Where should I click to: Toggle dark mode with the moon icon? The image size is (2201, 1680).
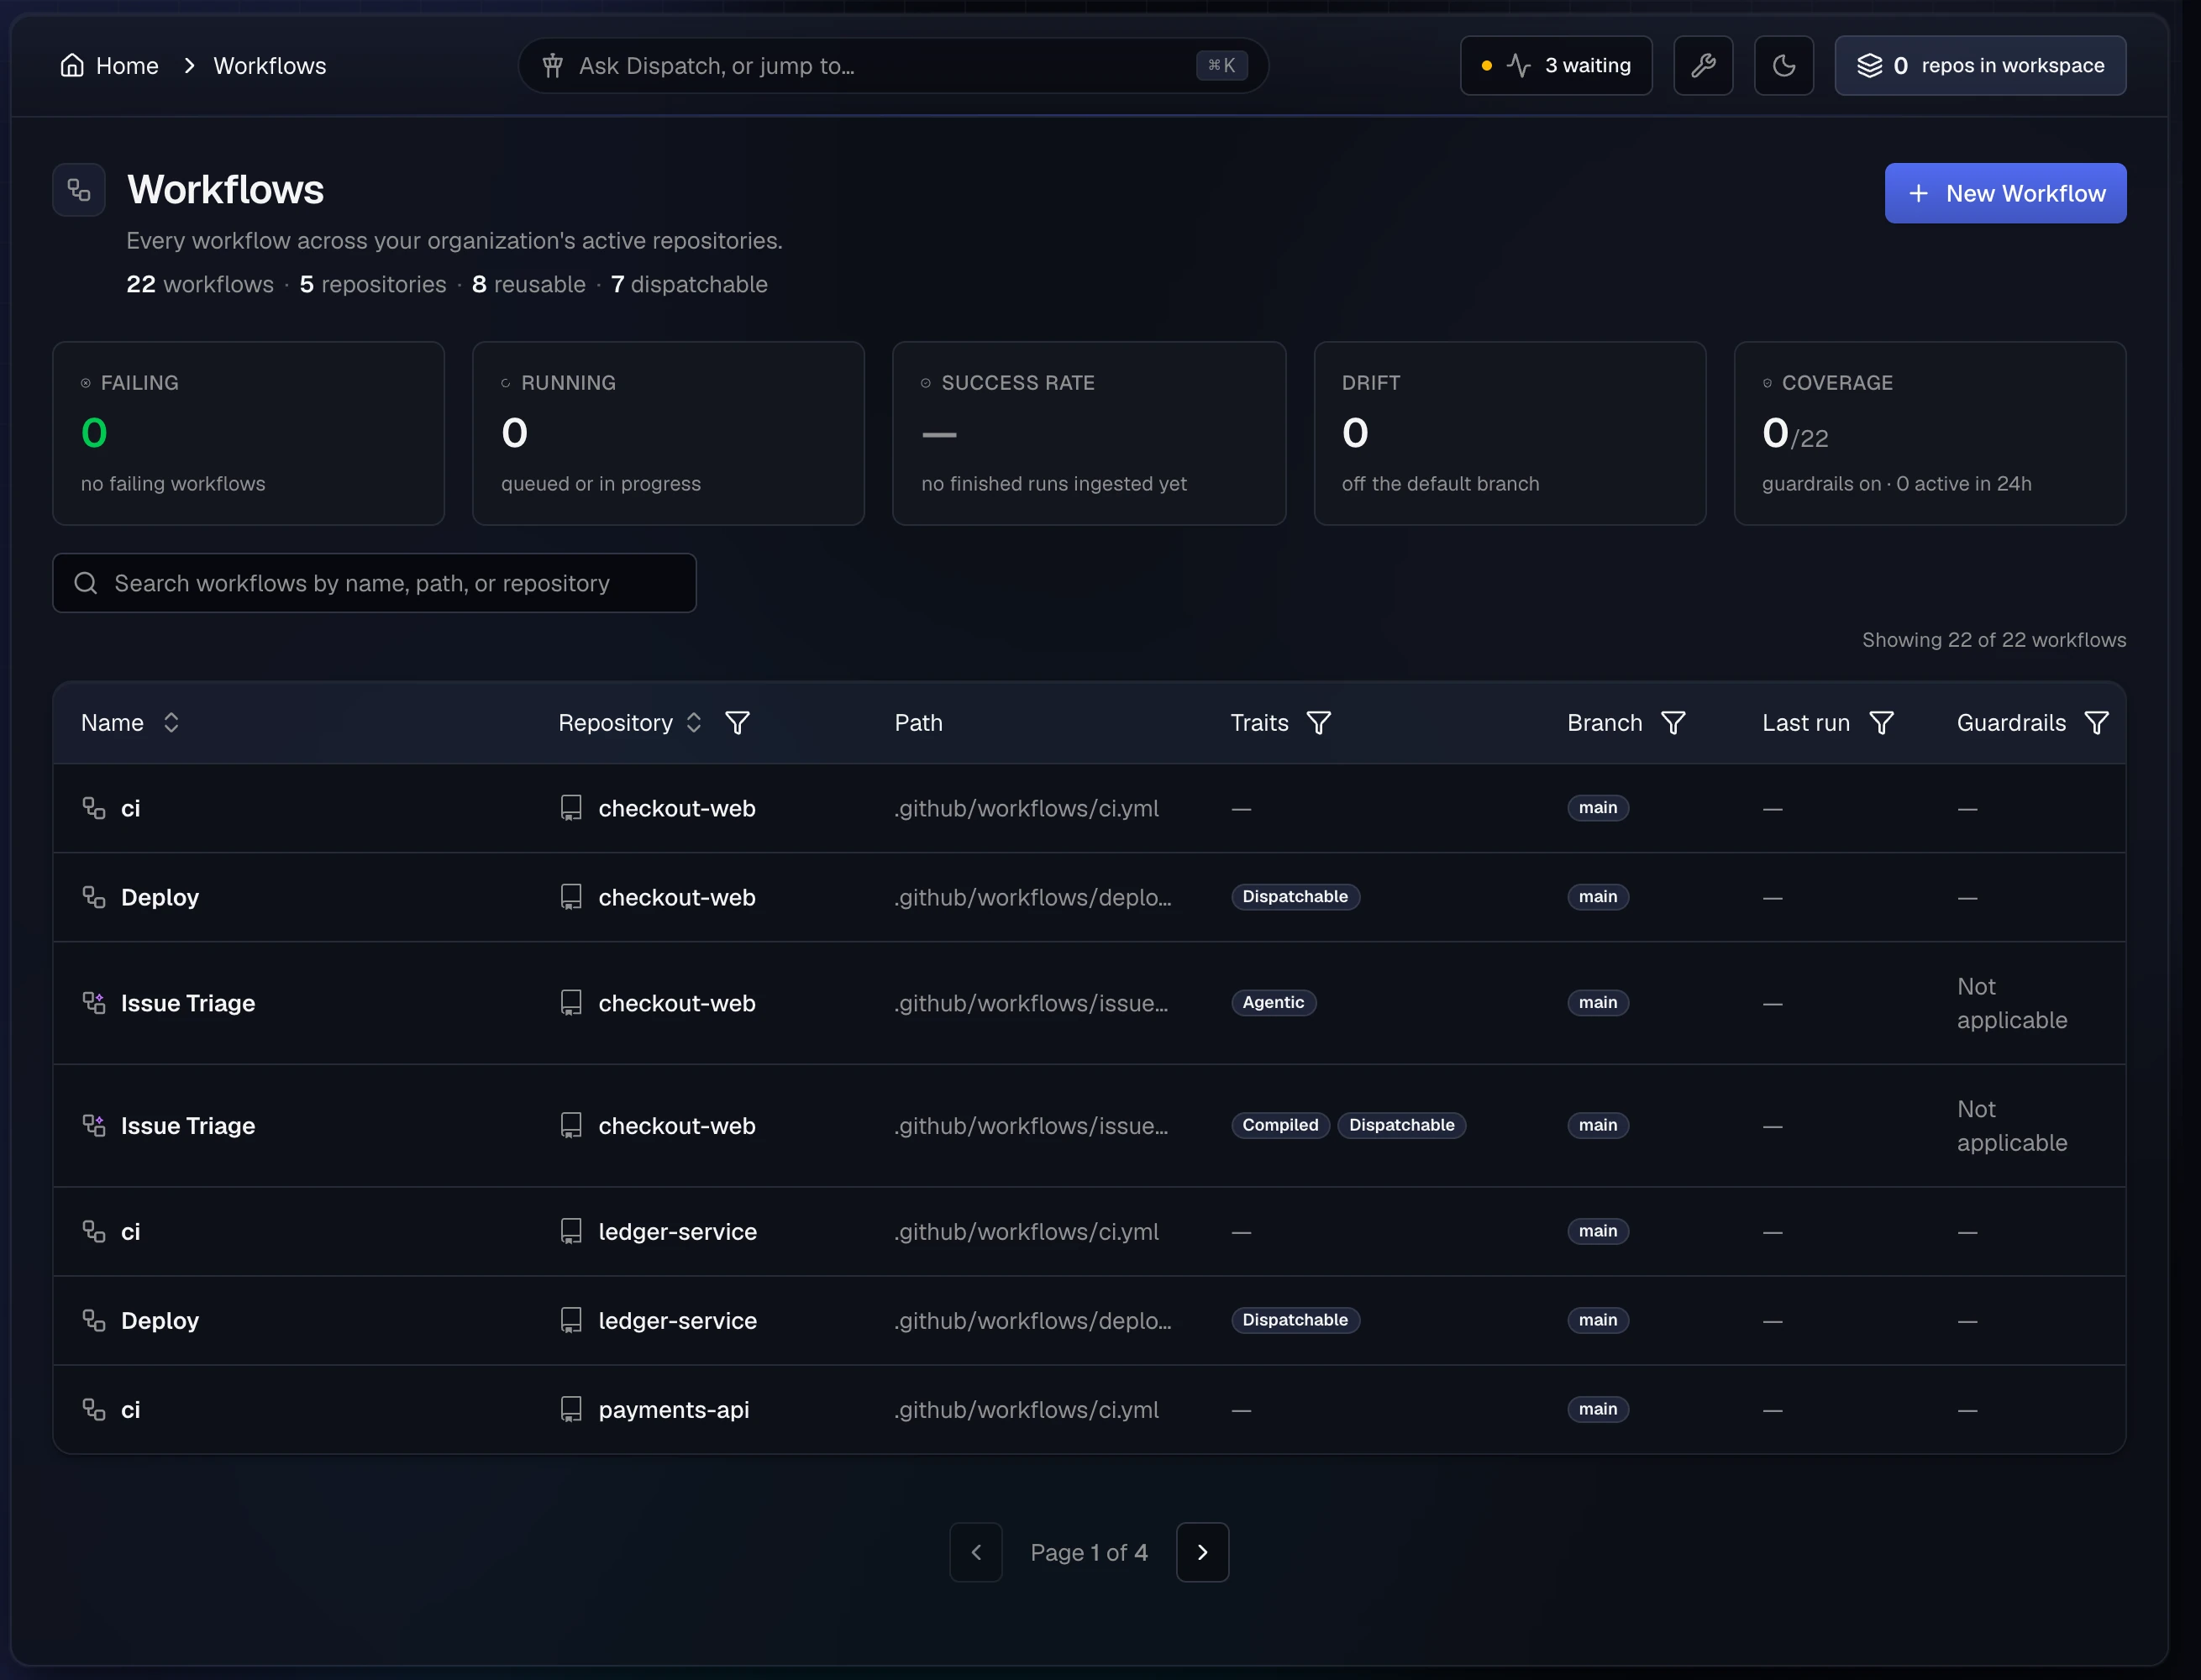1784,66
